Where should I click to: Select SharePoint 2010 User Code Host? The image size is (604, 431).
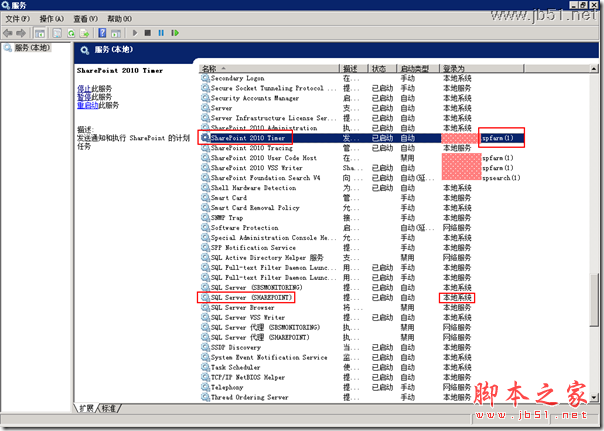263,158
